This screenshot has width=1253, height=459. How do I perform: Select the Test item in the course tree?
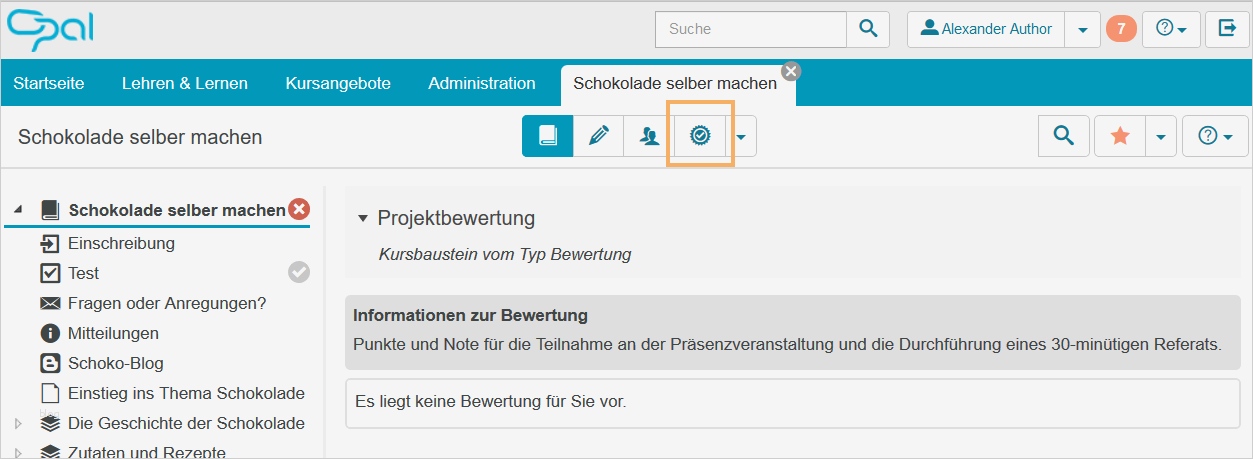(83, 273)
